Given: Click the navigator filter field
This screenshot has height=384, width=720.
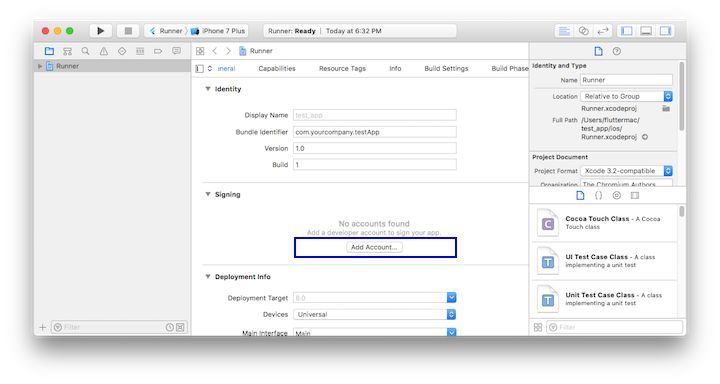Looking at the screenshot, I should tap(119, 327).
